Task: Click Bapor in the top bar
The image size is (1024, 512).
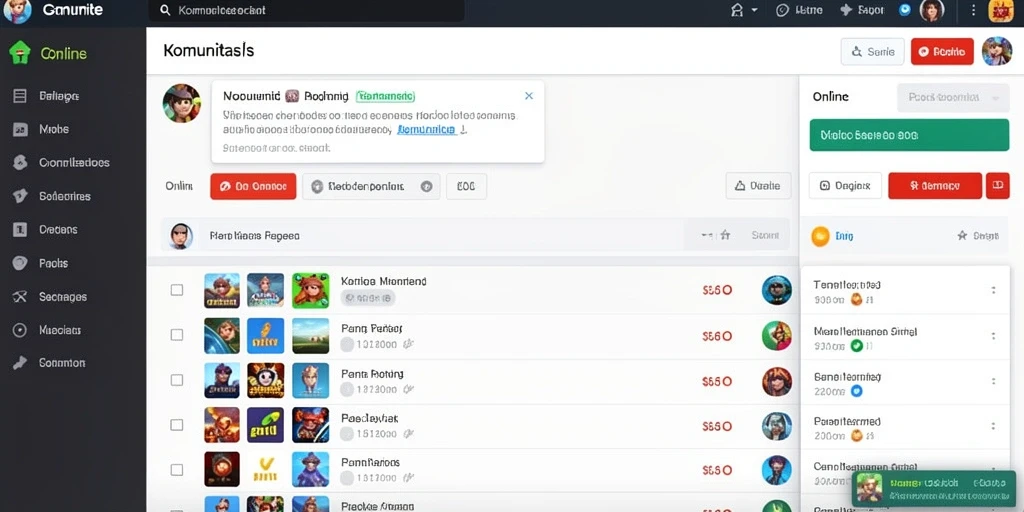Action: (x=862, y=10)
